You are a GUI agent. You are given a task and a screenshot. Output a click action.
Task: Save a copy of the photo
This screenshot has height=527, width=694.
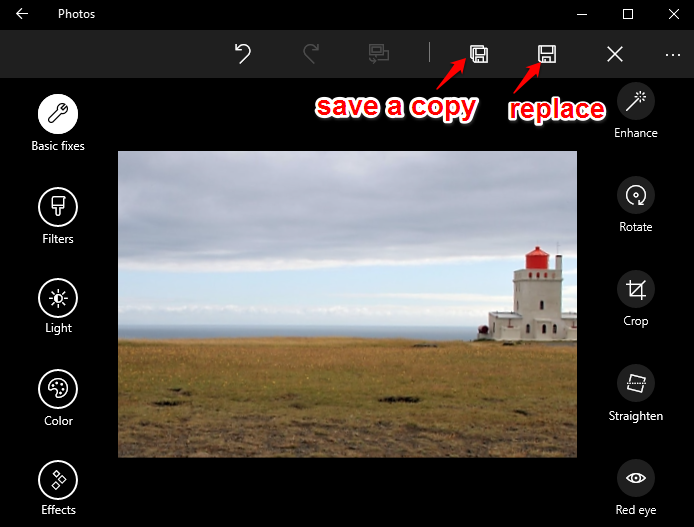(x=479, y=54)
